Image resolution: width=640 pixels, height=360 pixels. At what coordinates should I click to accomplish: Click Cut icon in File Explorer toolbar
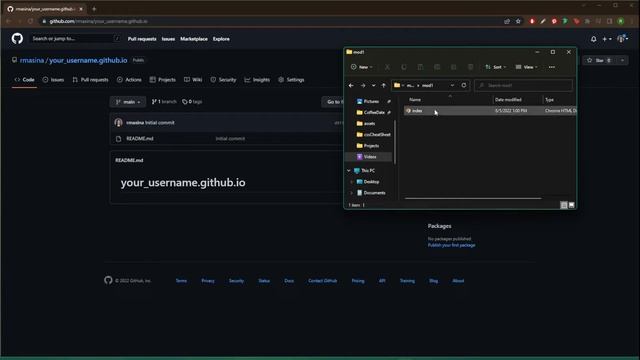click(387, 67)
